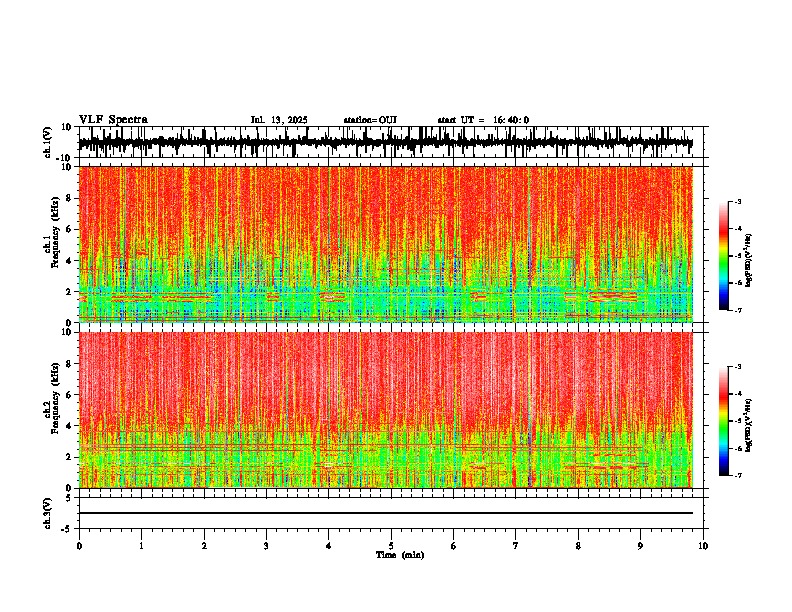Click time axis tick label "8"
Viewport: 792px width, 612px height.
click(x=578, y=546)
